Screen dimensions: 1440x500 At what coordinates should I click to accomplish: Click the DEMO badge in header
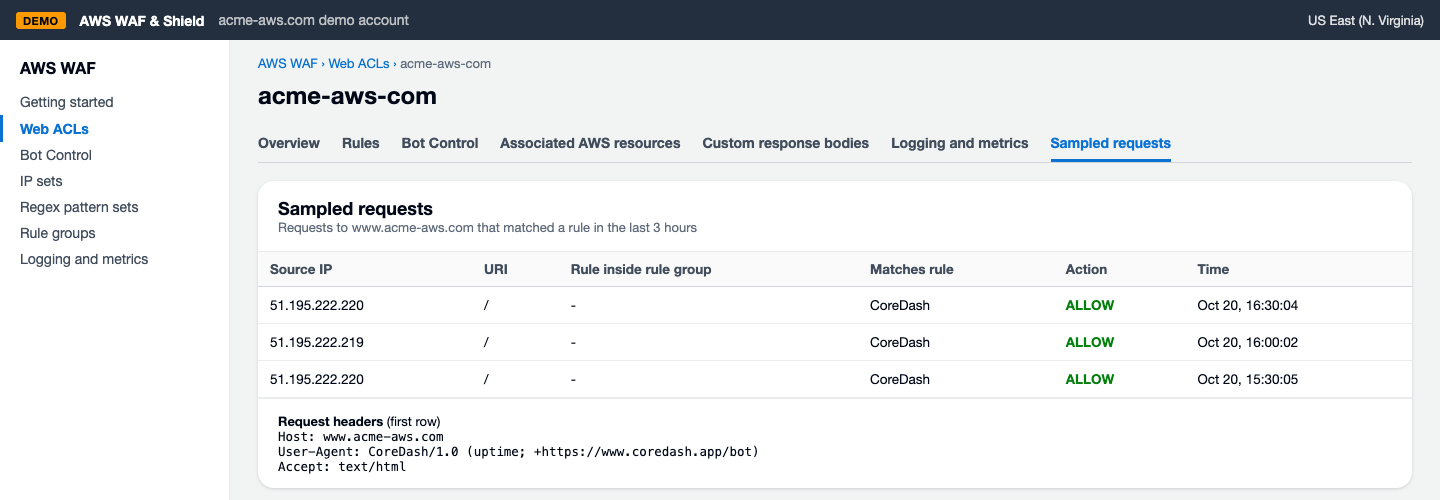click(x=41, y=20)
